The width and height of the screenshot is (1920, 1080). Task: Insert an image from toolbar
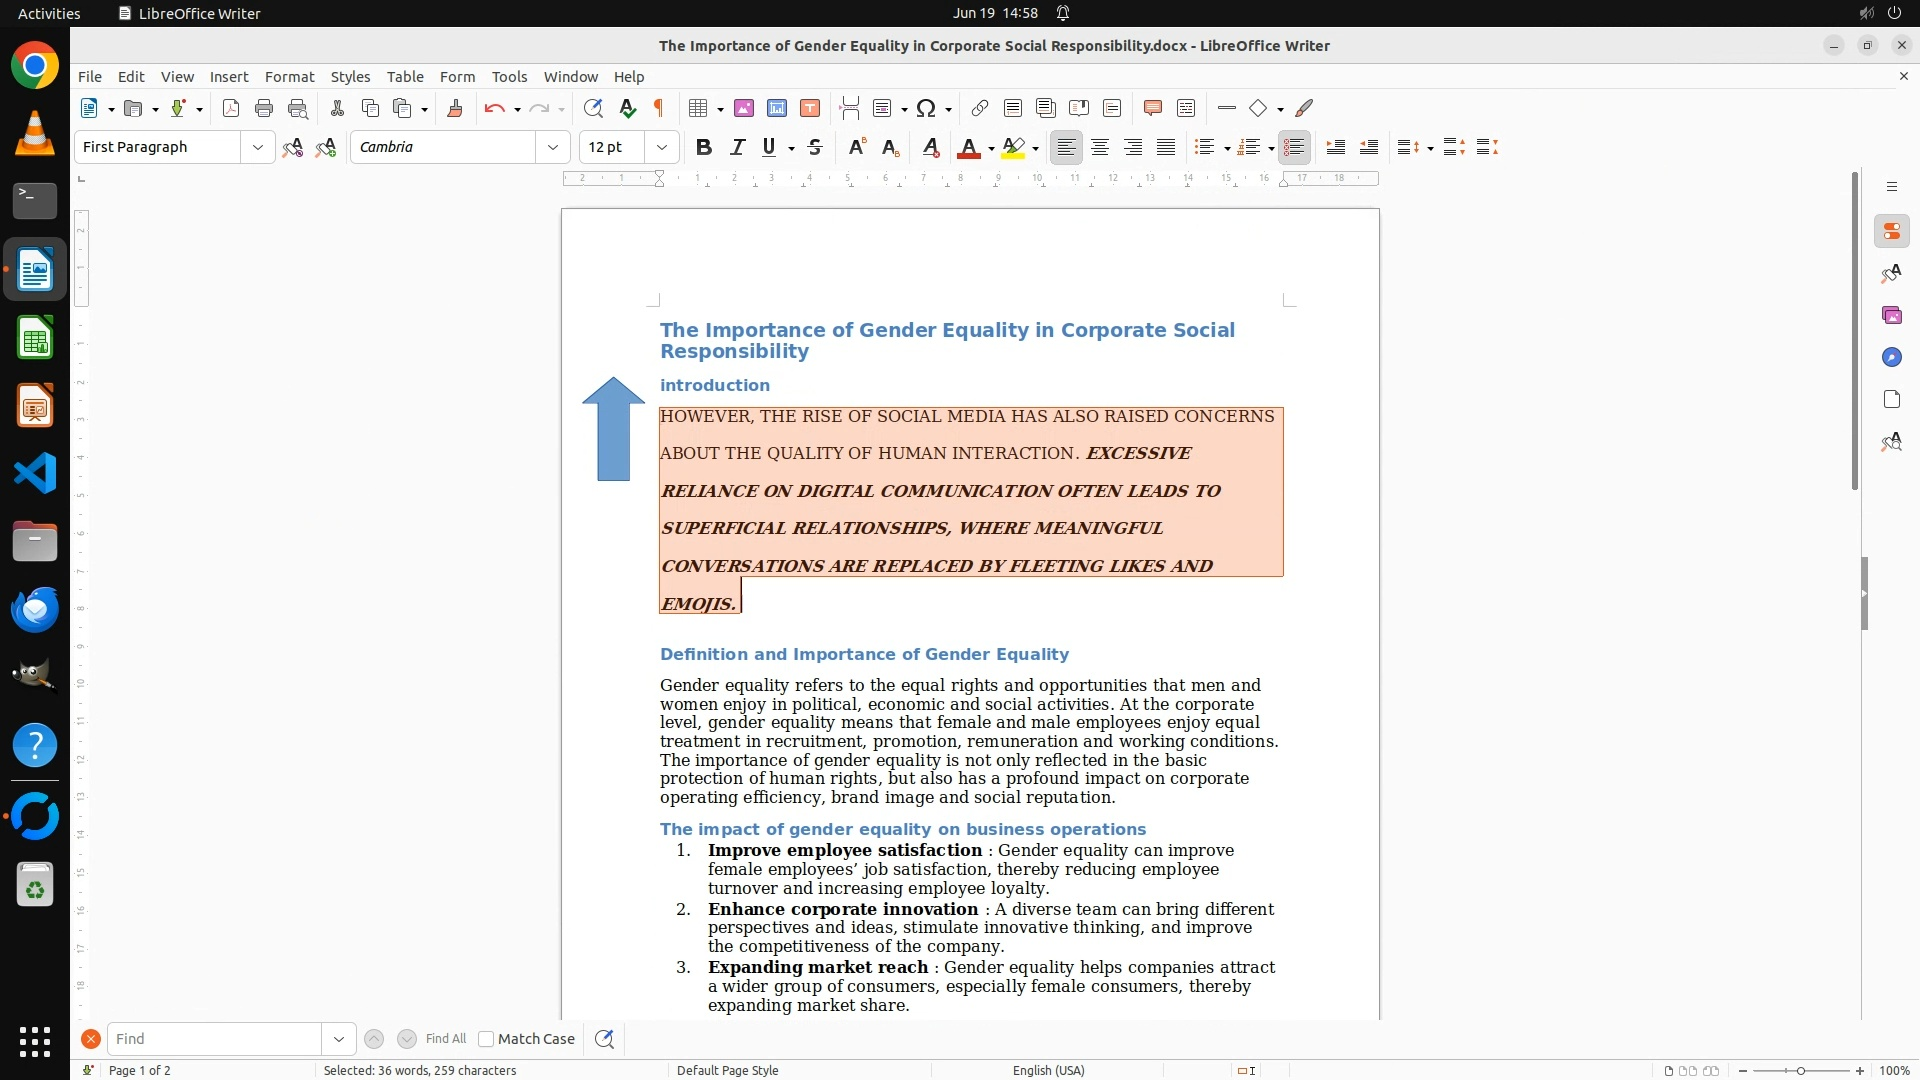(744, 109)
